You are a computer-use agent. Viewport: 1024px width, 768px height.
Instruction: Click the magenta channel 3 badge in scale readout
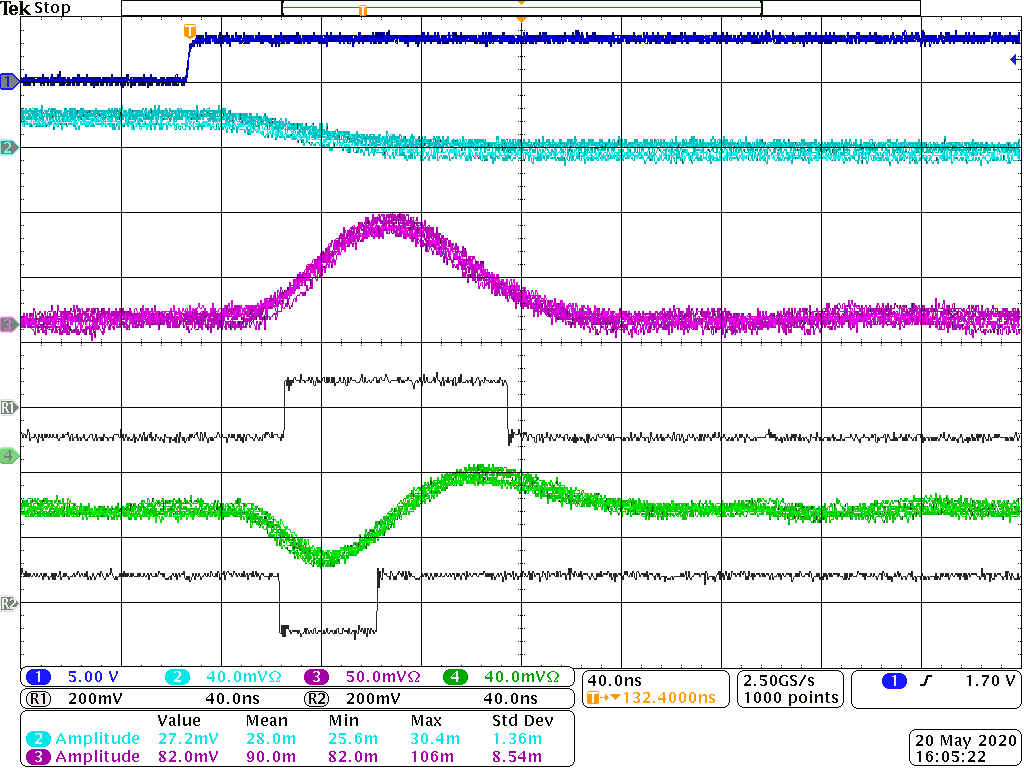[317, 677]
